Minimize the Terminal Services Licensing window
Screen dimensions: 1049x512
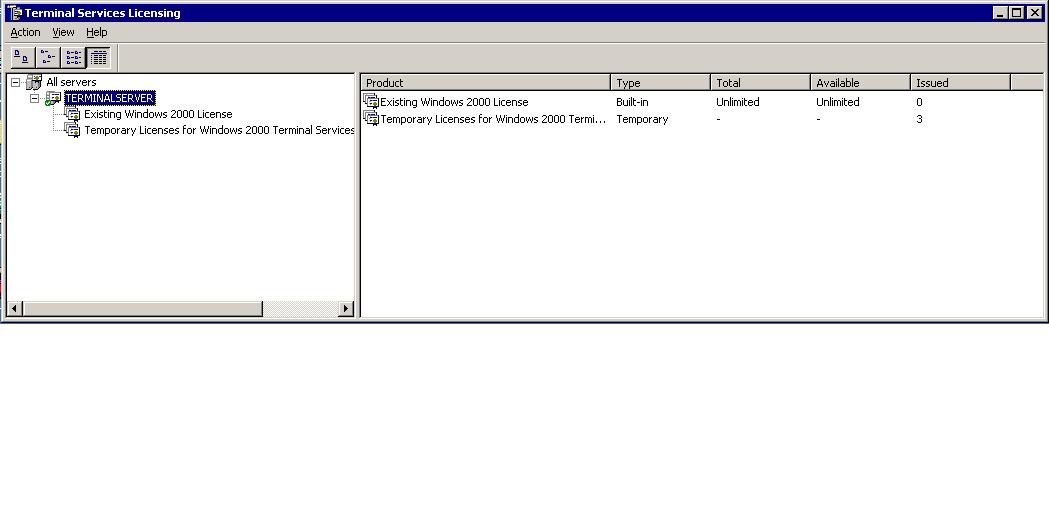1000,13
